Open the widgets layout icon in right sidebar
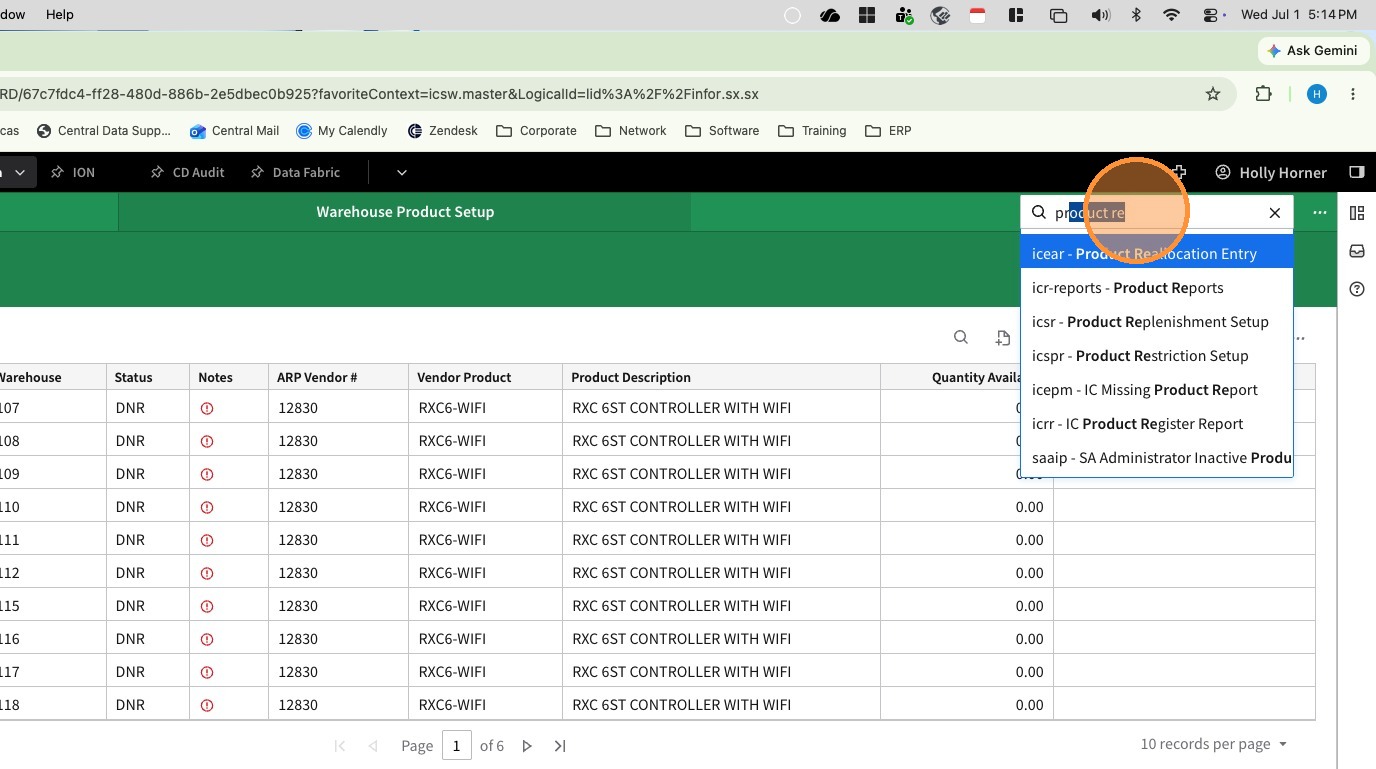Image resolution: width=1376 pixels, height=769 pixels. pos(1357,213)
